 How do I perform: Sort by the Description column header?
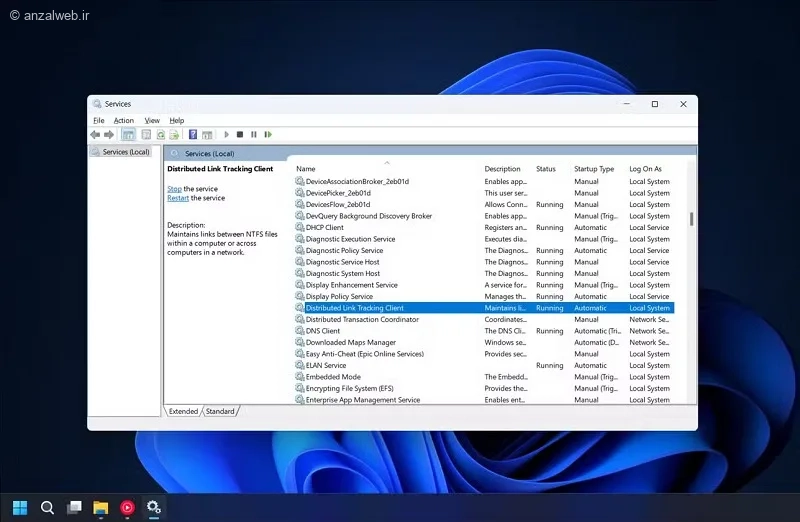[x=502, y=169]
